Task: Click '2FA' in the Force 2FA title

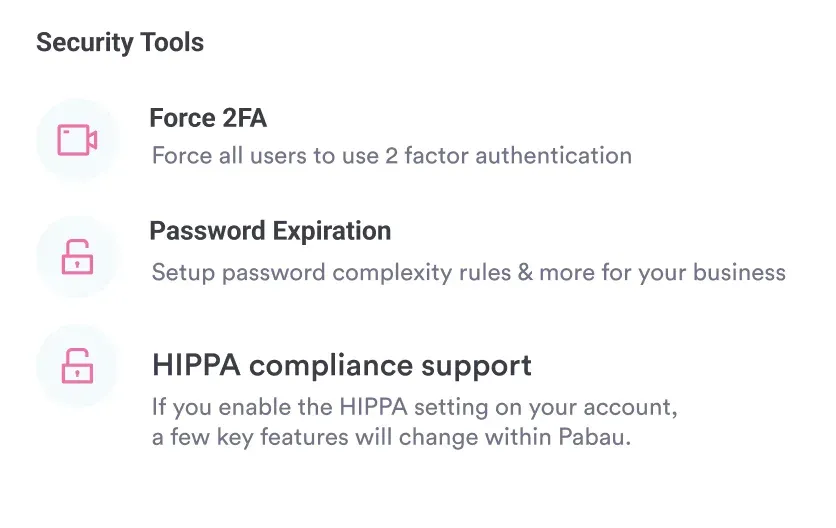Action: (x=241, y=119)
